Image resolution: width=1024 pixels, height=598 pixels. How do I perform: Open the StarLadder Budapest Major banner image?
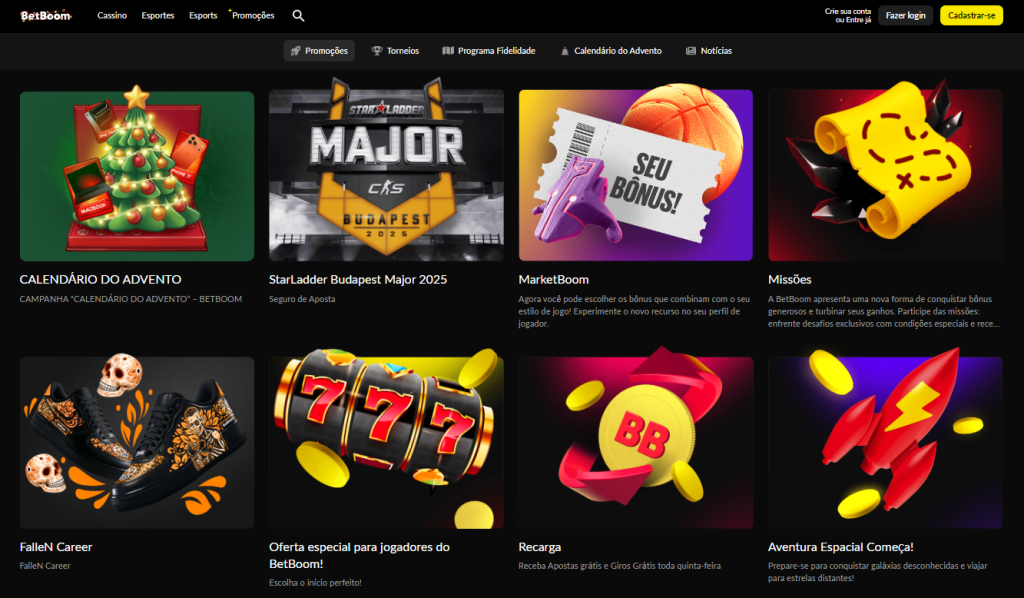[x=386, y=176]
